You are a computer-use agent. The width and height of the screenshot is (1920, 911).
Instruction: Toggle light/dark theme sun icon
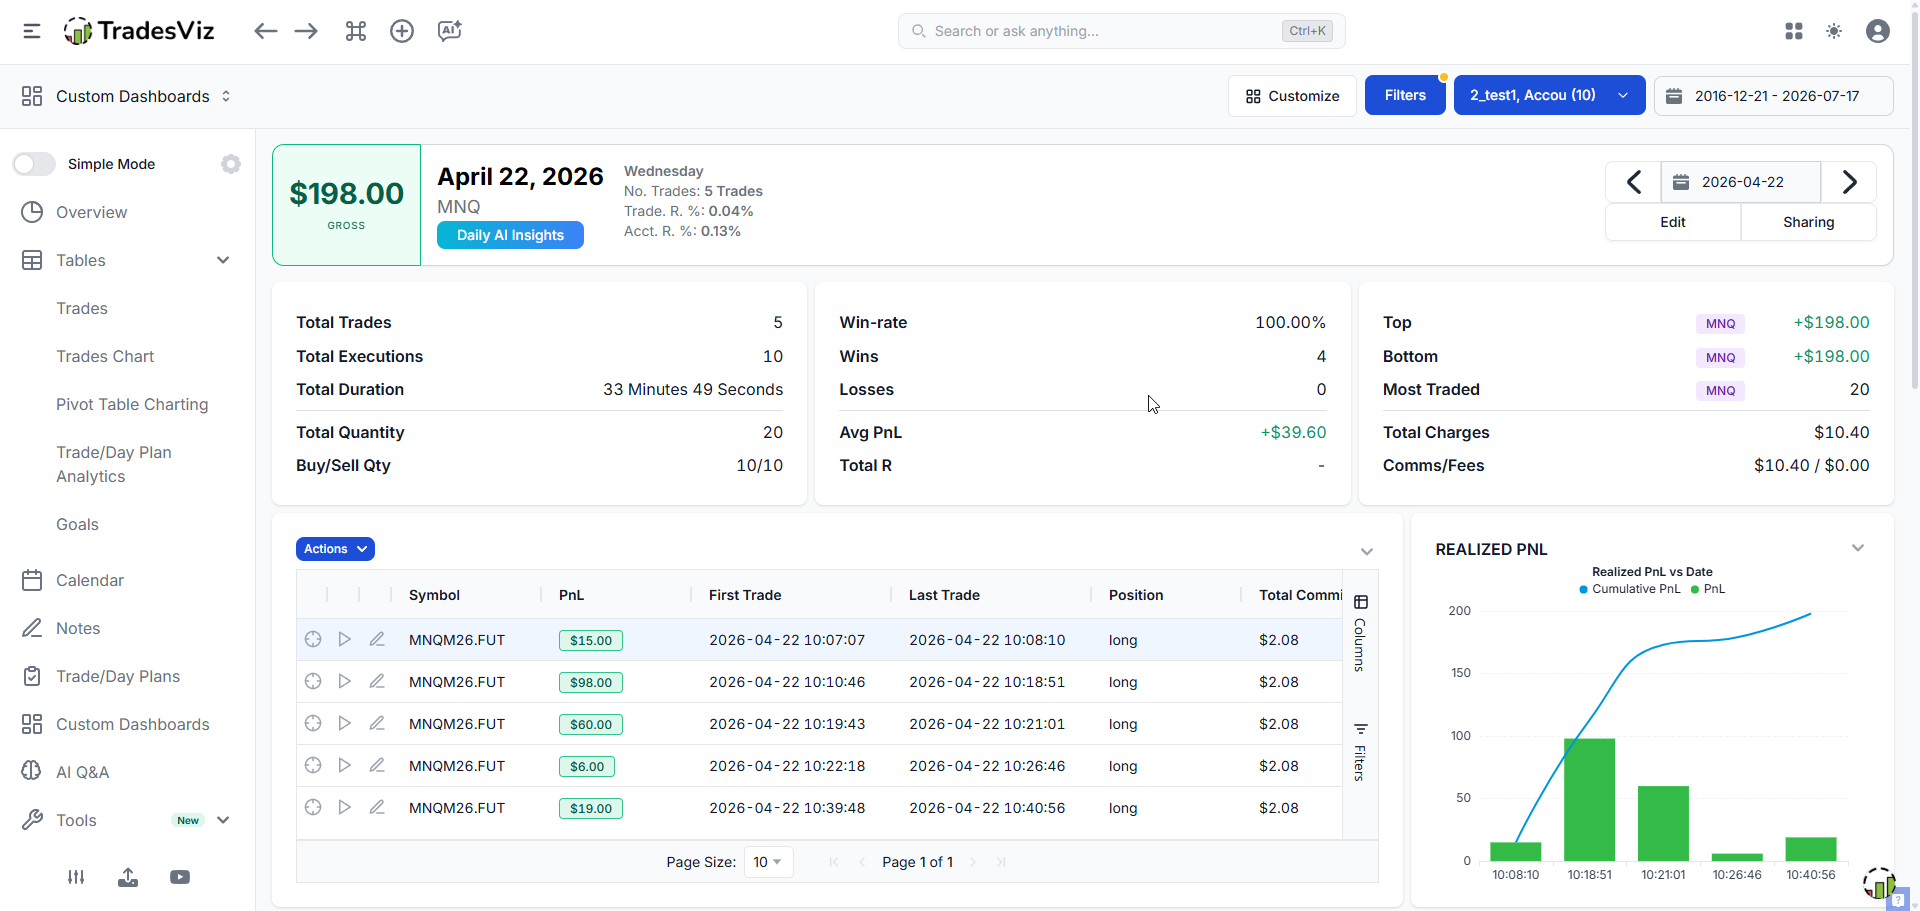click(1834, 31)
